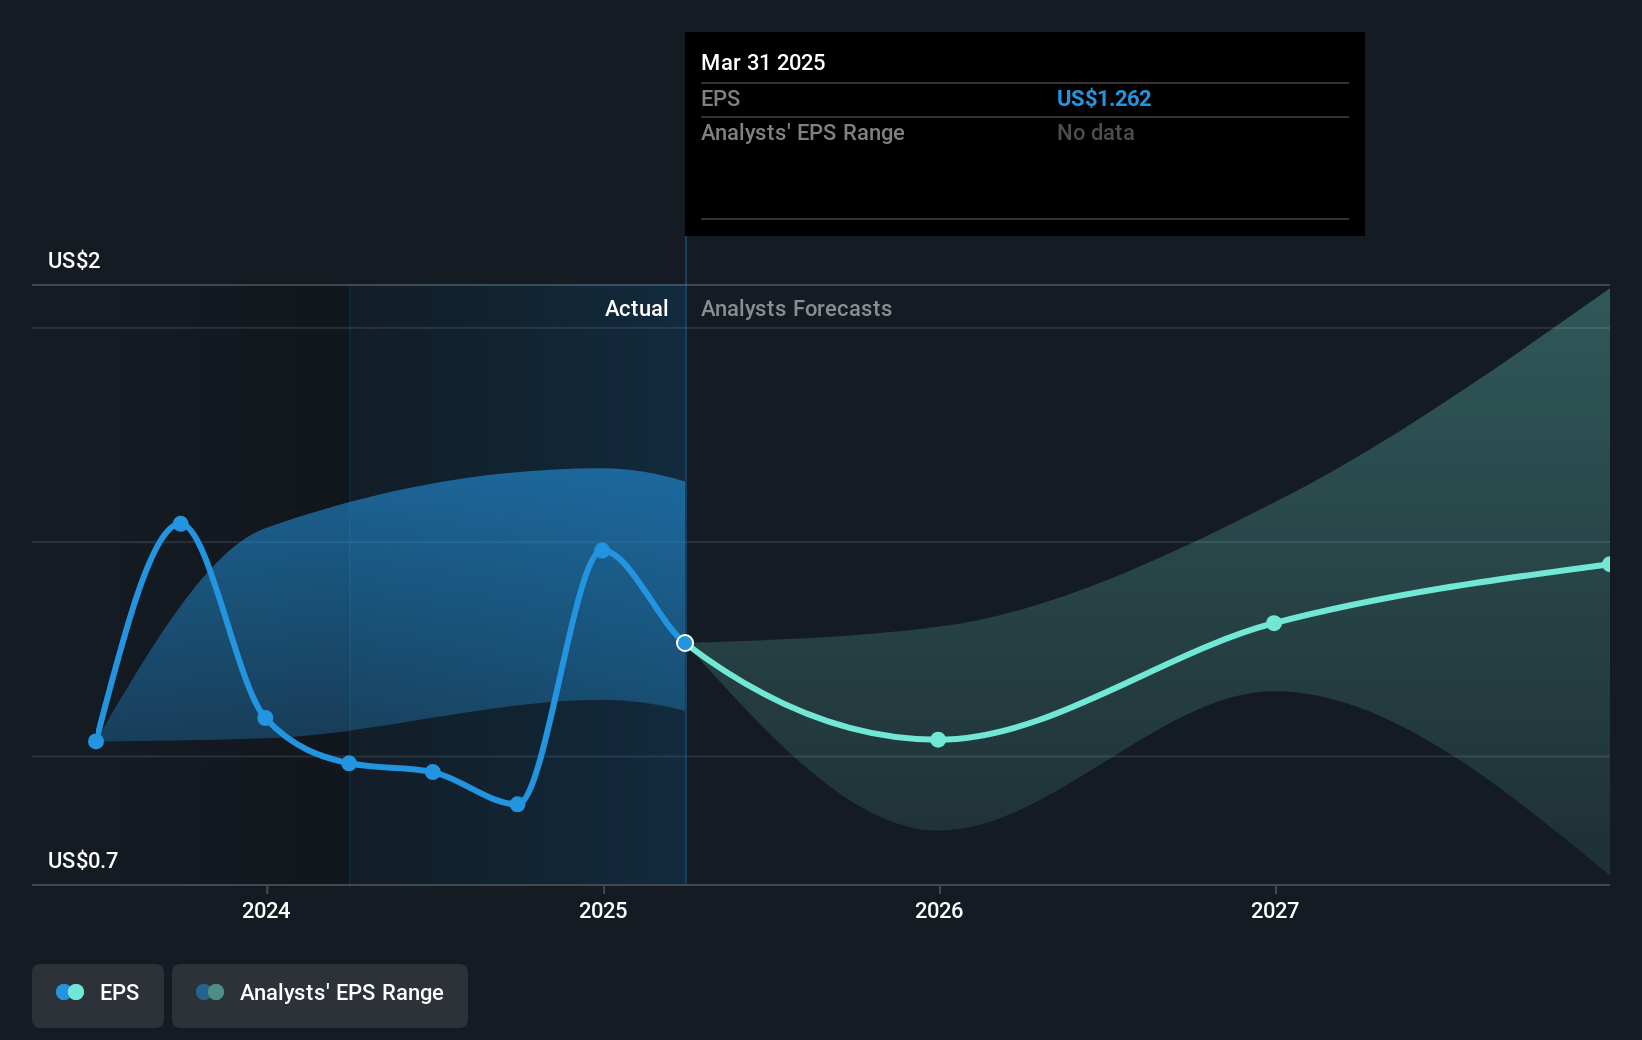The width and height of the screenshot is (1642, 1040).
Task: Click the US$0.7 y-axis label
Action: [x=83, y=860]
